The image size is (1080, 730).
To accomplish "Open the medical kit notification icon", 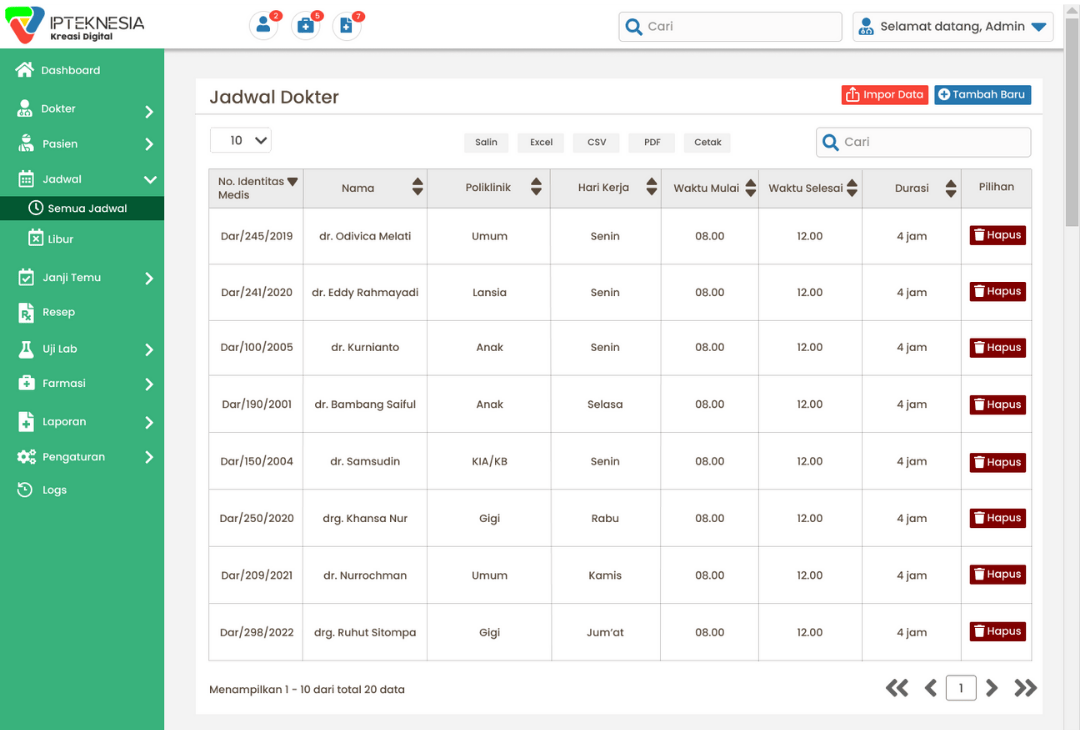I will 306,26.
